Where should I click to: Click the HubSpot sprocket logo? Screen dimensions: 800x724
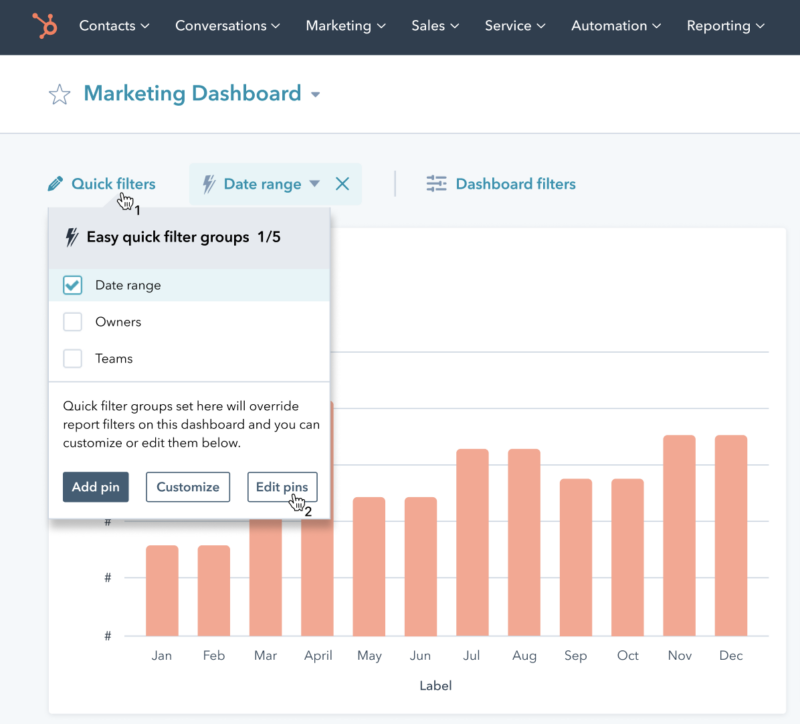pos(45,26)
